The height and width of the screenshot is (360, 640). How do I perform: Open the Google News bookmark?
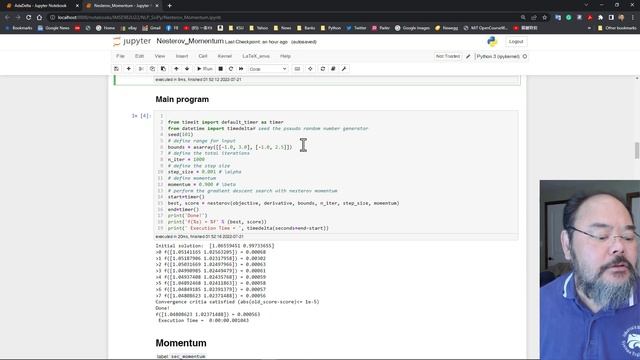[x=53, y=28]
